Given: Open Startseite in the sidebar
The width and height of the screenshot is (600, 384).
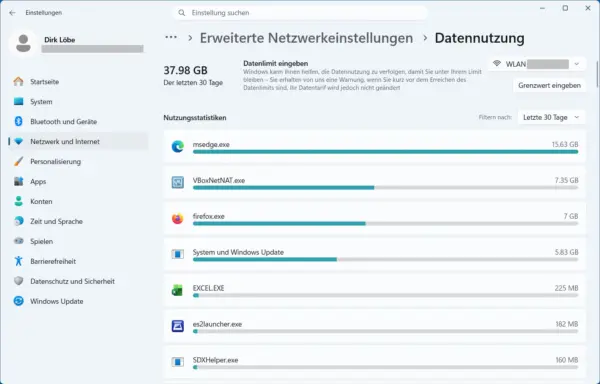Looking at the screenshot, I should 78,81.
